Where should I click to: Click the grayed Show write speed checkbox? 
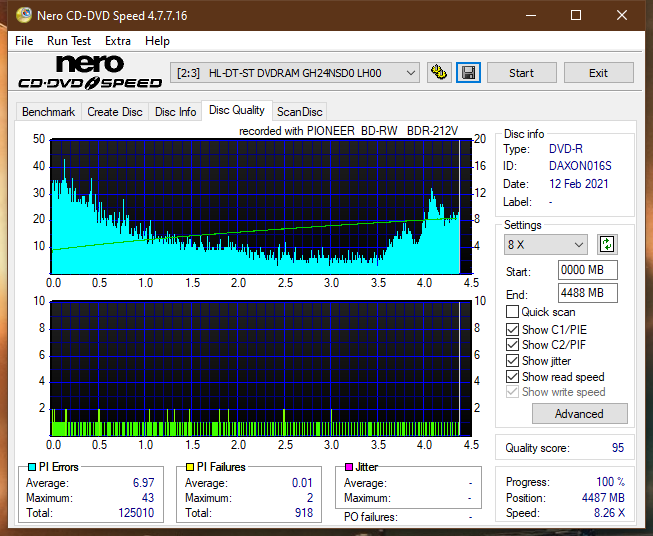coord(512,392)
